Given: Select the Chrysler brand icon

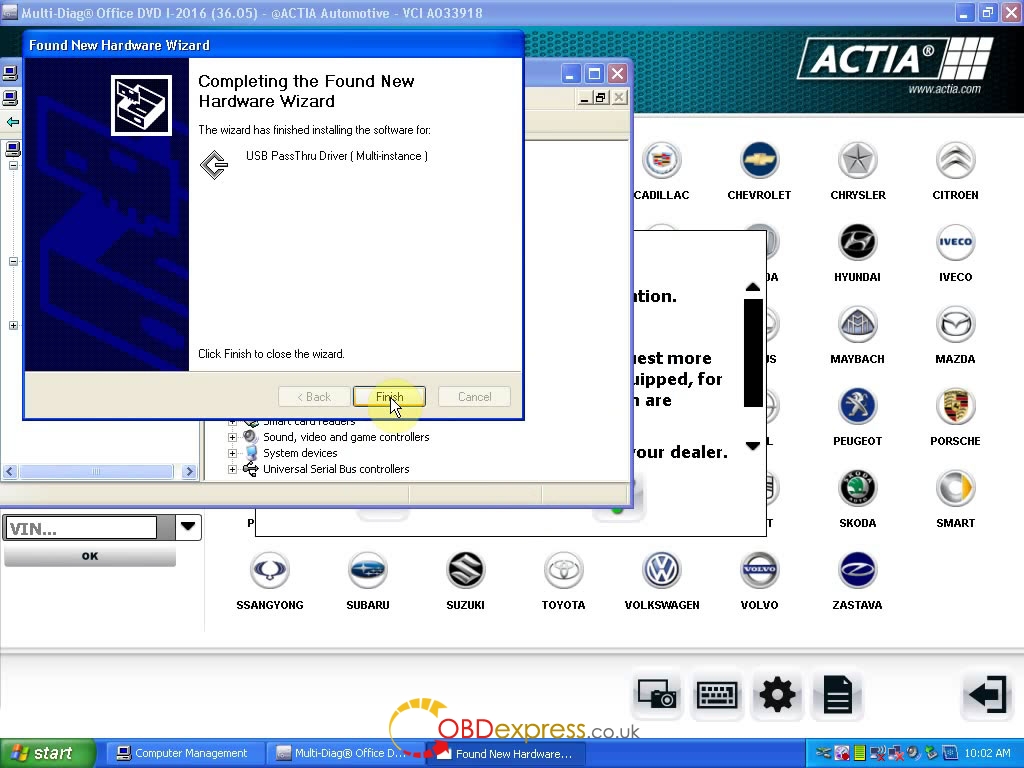Looking at the screenshot, I should pos(857,161).
